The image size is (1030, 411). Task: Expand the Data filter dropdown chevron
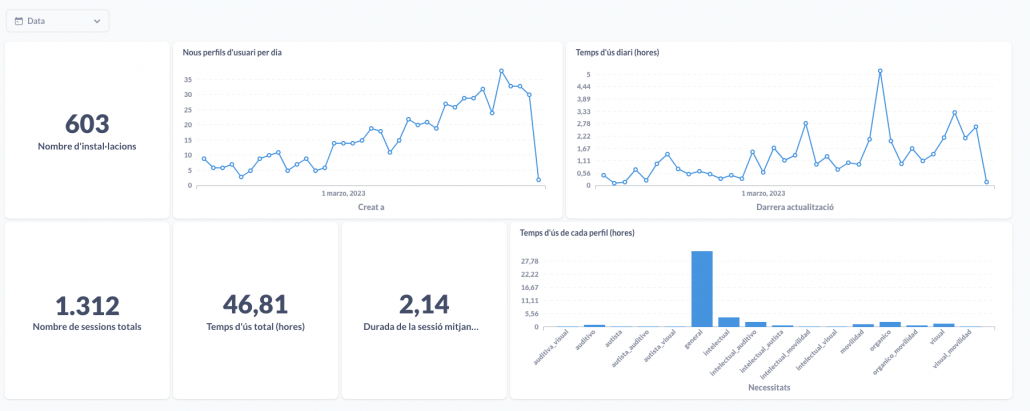(96, 21)
